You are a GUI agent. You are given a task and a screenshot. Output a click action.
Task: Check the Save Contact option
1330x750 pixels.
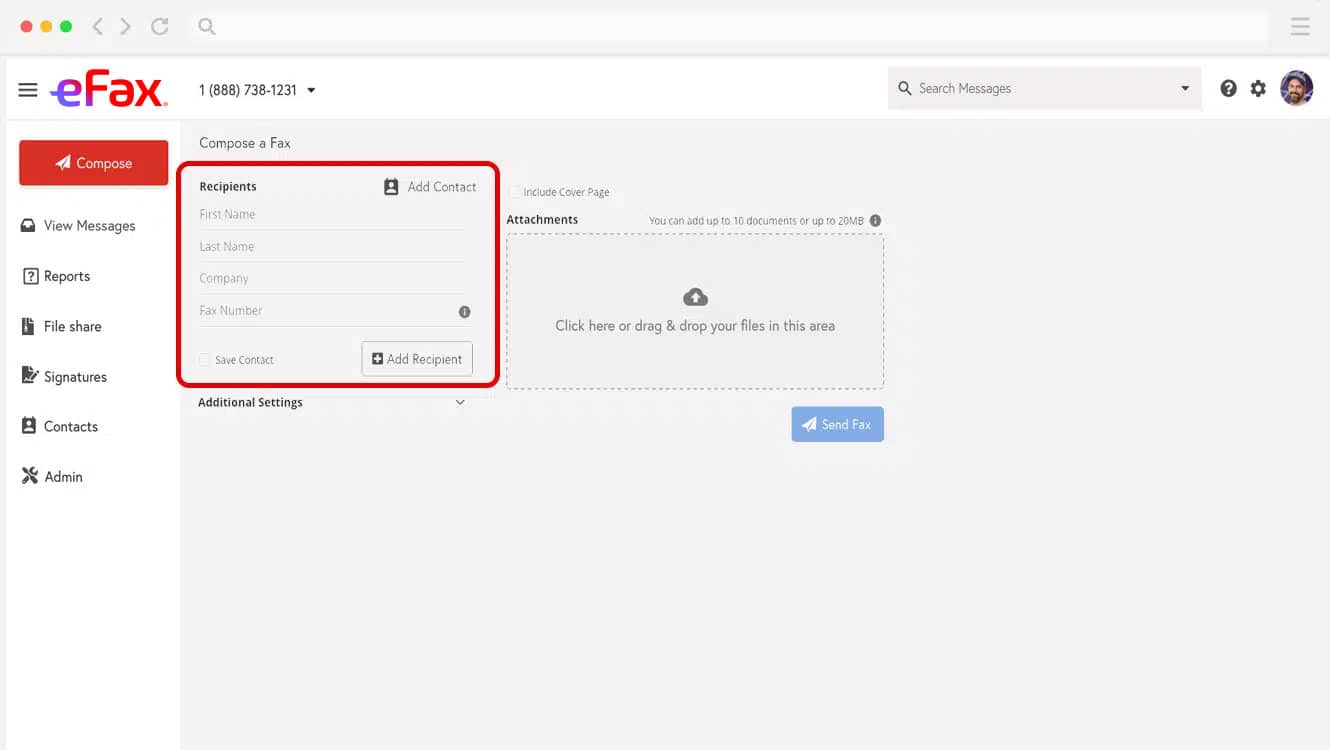point(204,359)
